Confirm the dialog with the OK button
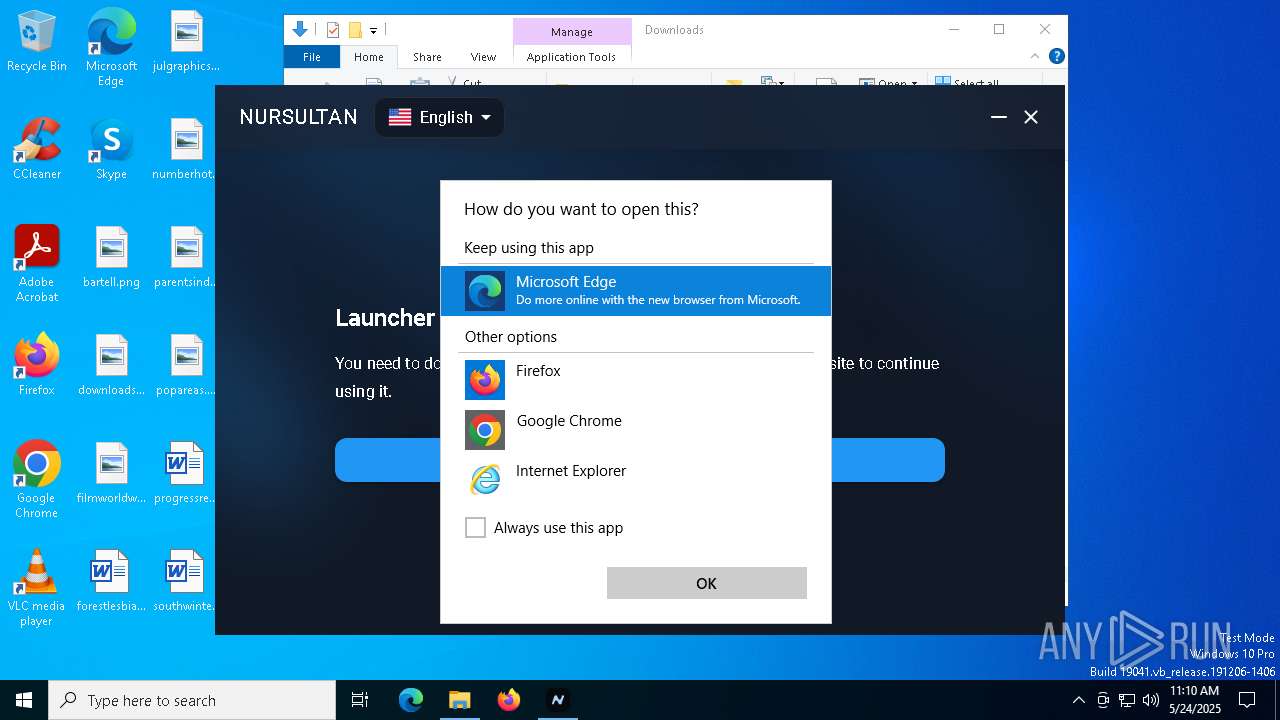Viewport: 1280px width, 720px height. (x=707, y=583)
